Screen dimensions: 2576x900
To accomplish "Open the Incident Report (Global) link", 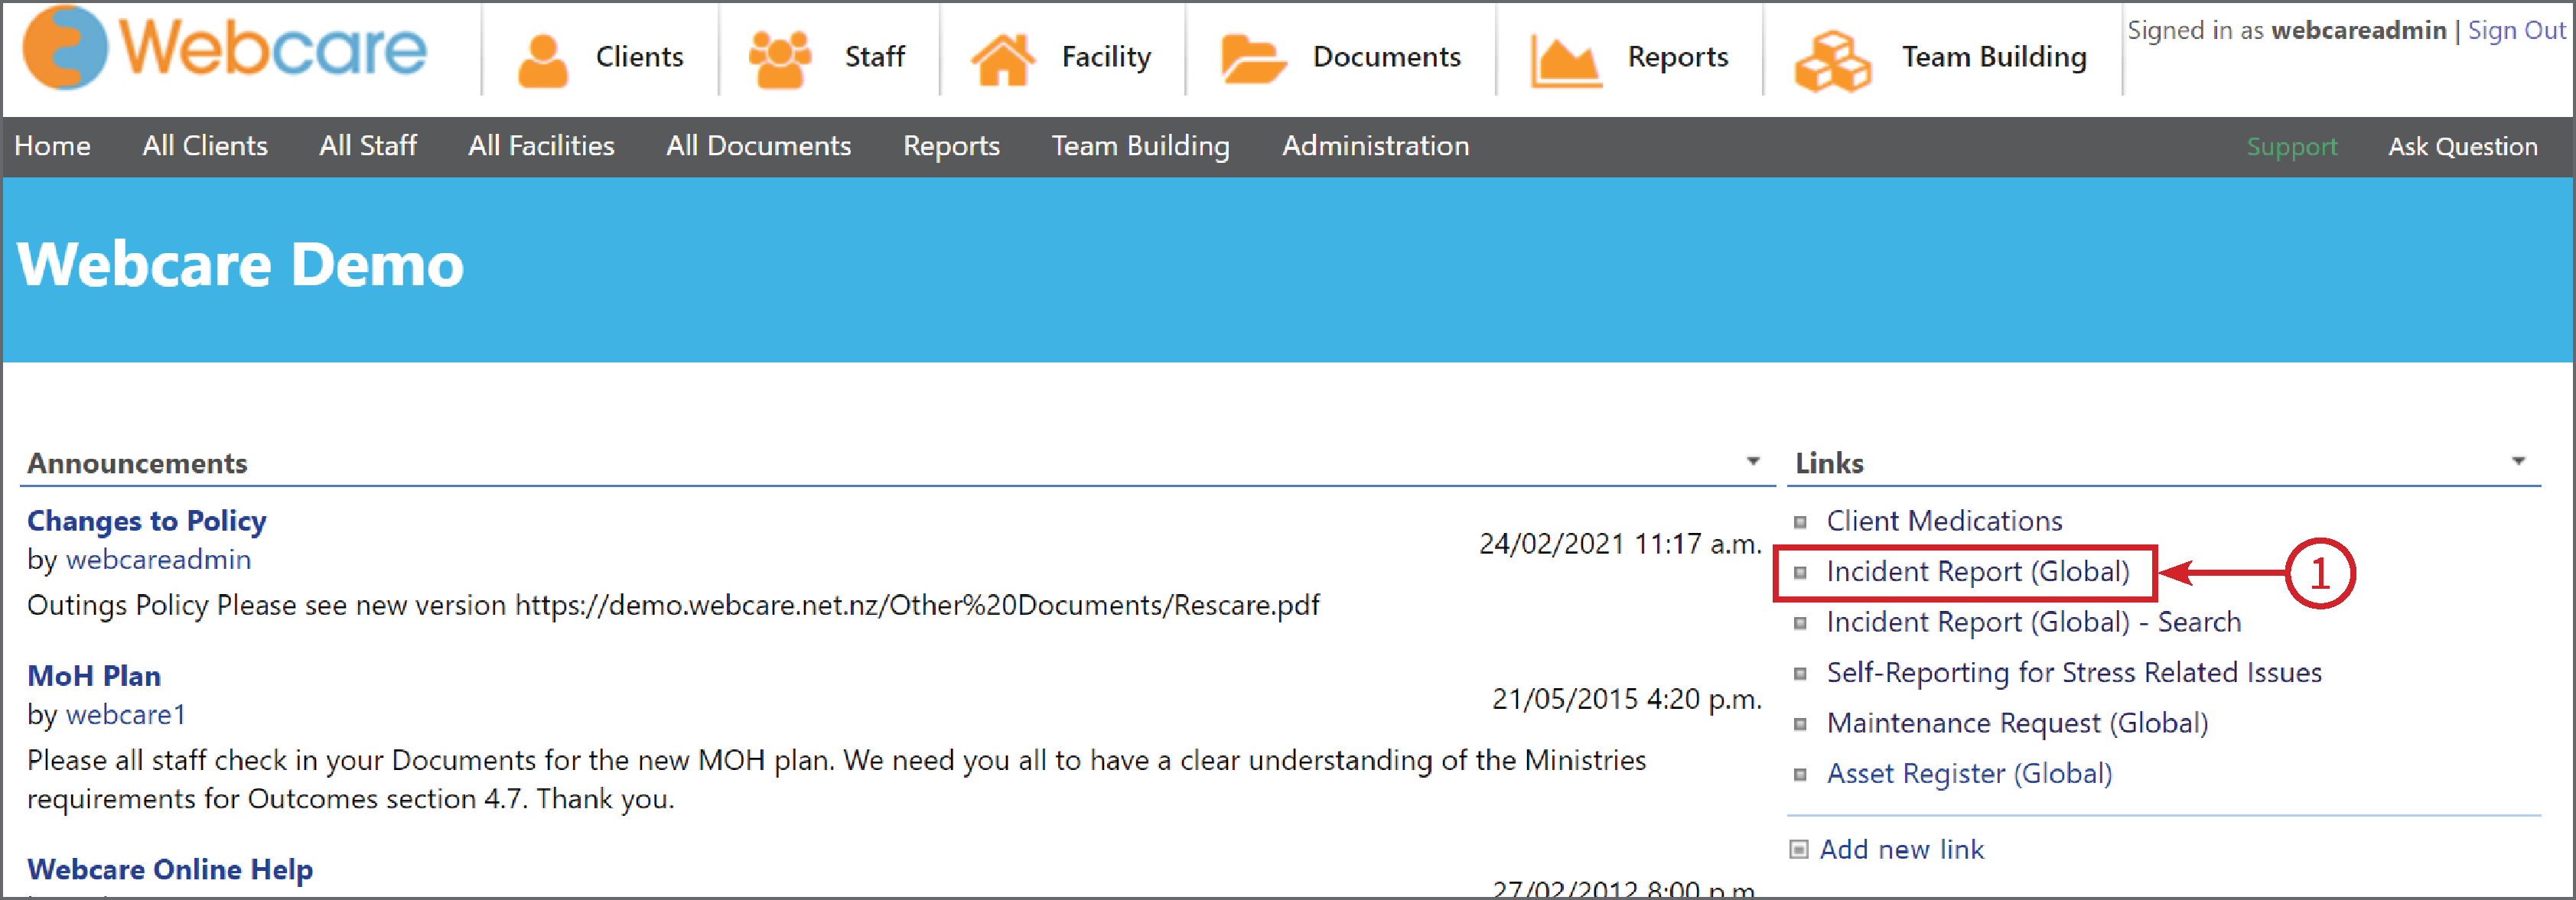I will click(x=1981, y=571).
